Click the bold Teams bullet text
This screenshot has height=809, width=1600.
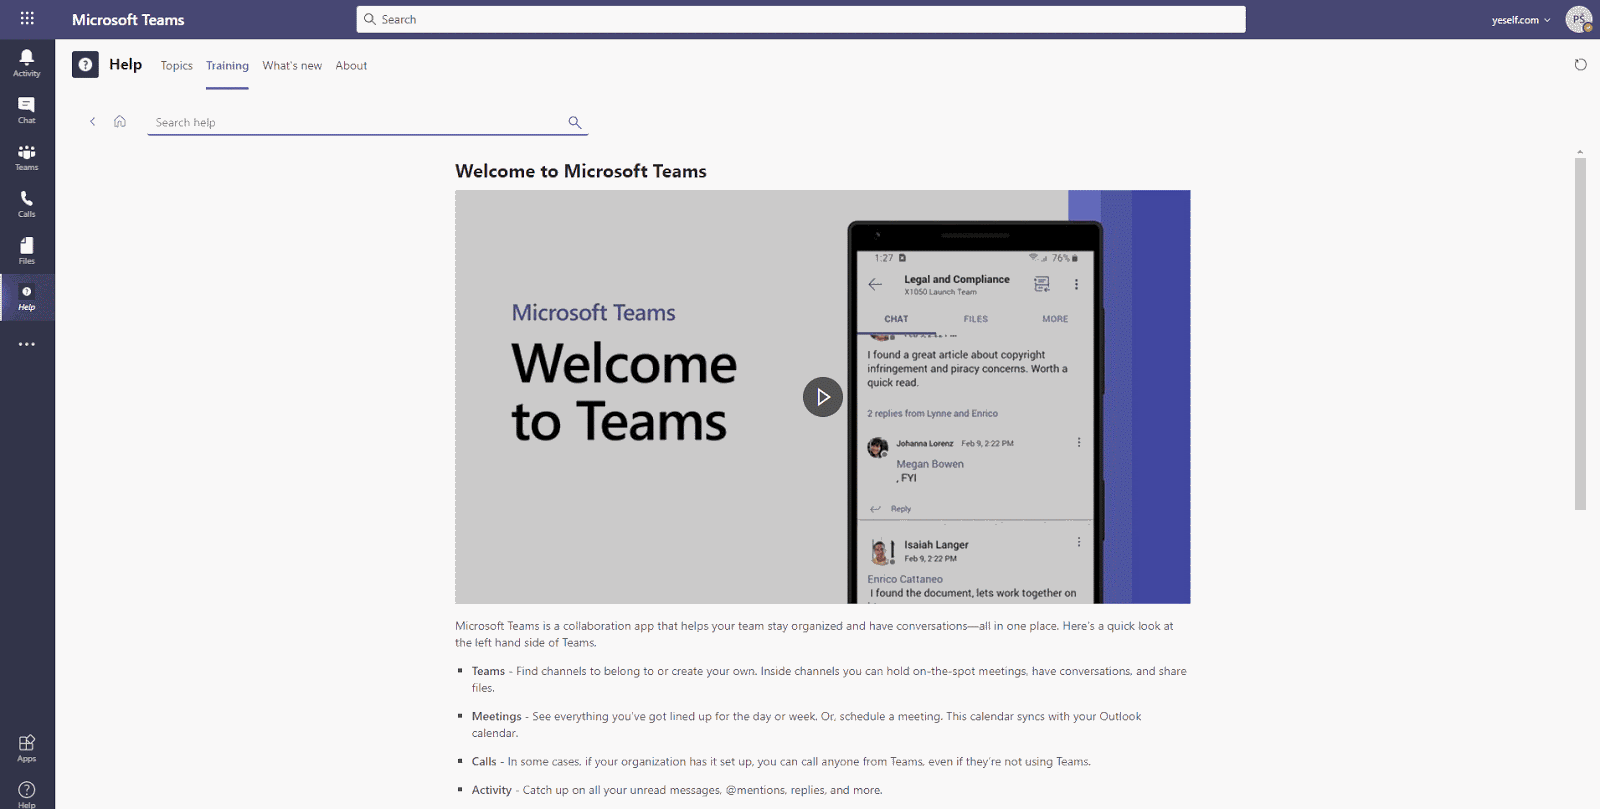point(488,671)
